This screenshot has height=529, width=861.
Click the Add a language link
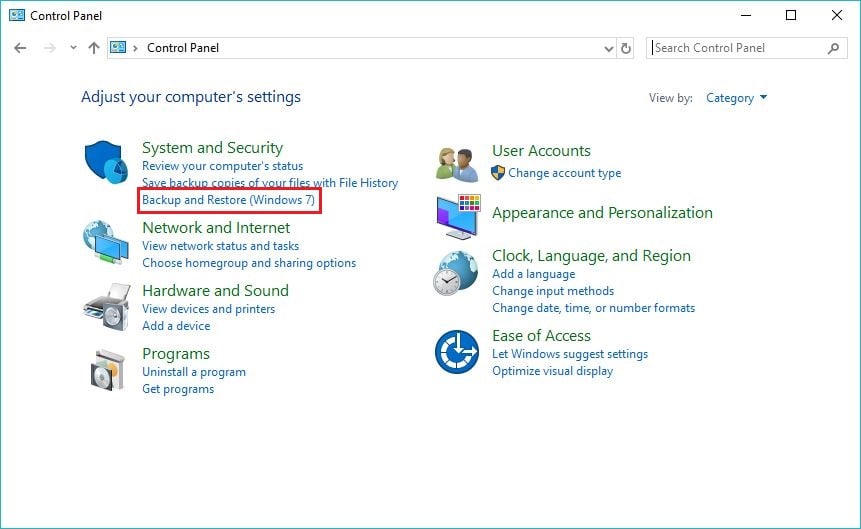tap(534, 274)
